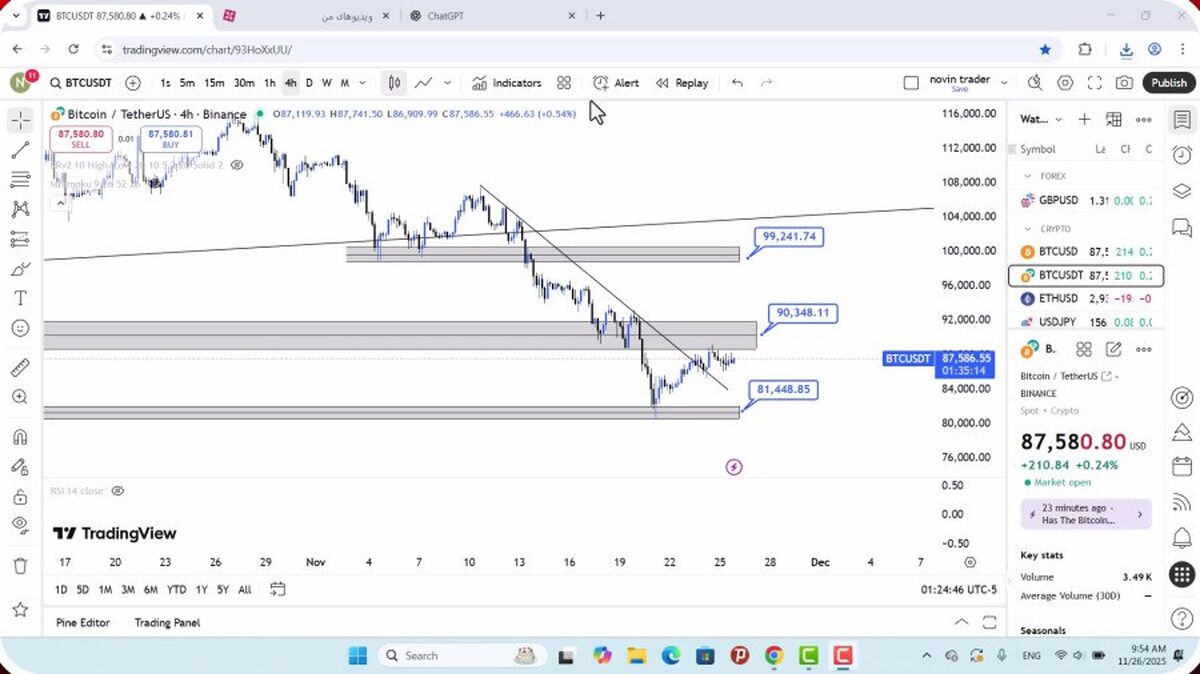Select the text annotation tool
The width and height of the screenshot is (1200, 674).
click(20, 298)
